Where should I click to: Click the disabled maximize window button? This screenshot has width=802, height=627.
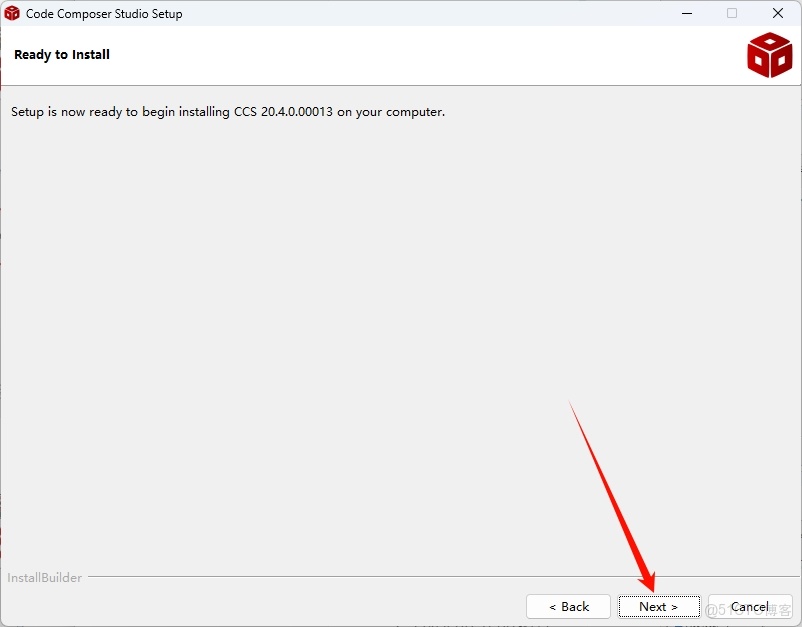[x=732, y=13]
